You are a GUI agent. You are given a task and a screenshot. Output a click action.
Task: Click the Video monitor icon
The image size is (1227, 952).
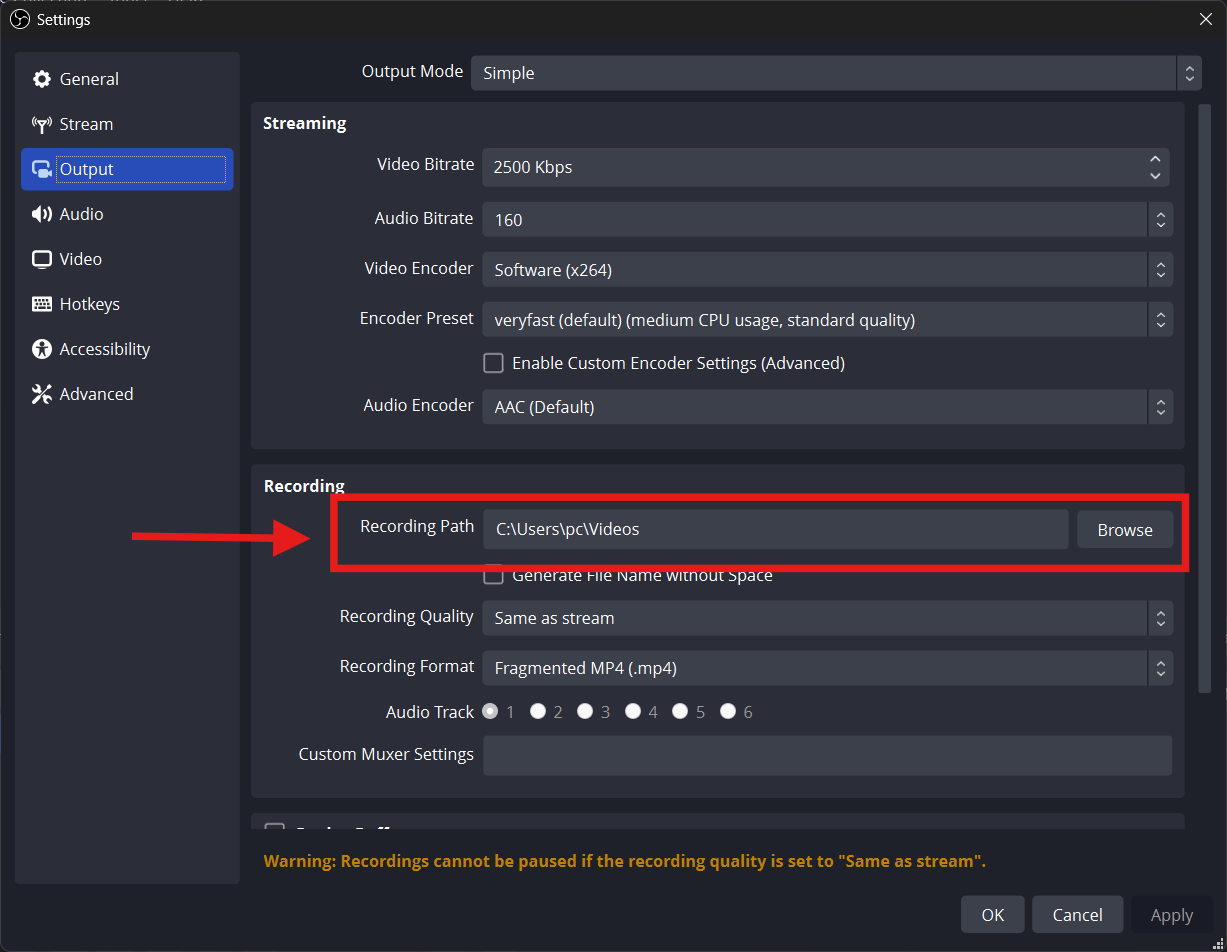(x=42, y=259)
